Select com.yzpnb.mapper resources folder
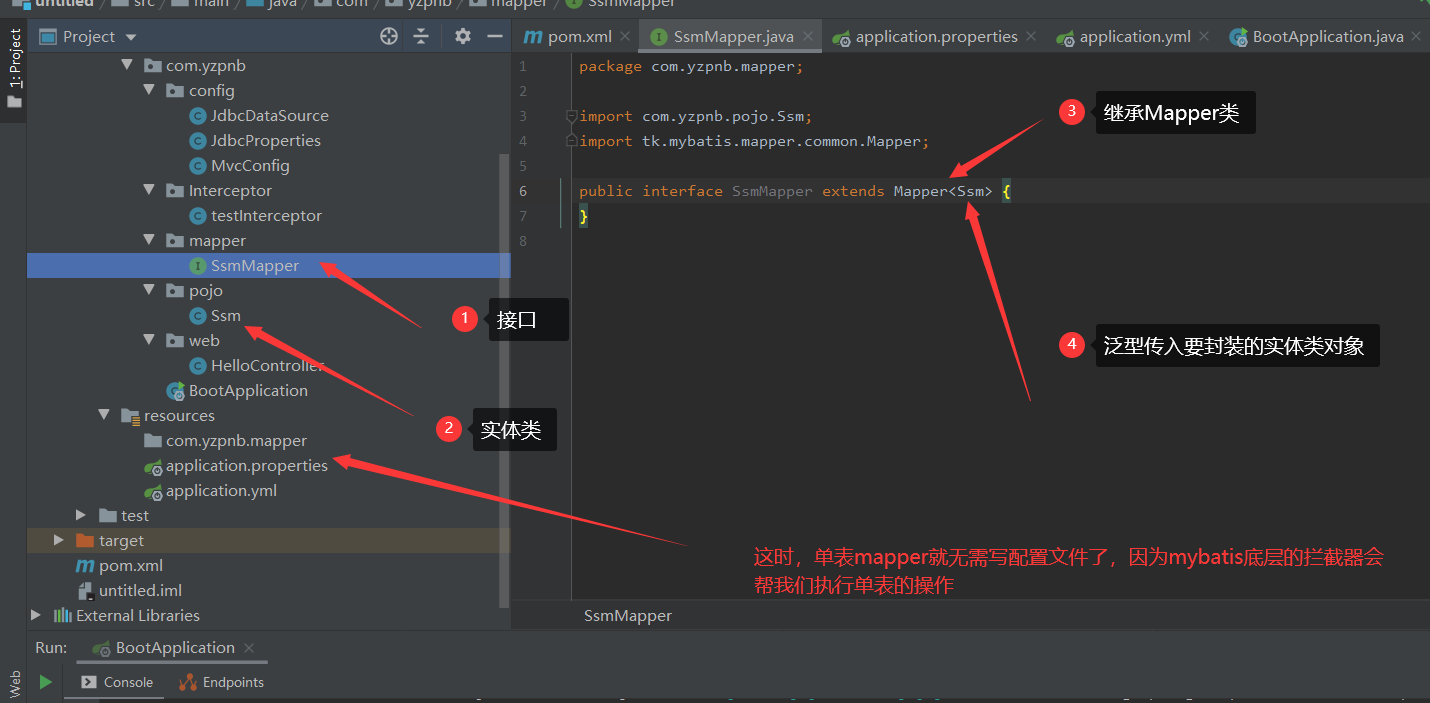1430x703 pixels. point(225,440)
